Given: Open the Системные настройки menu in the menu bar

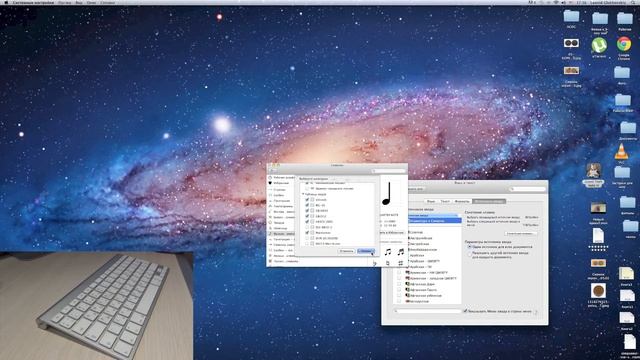Looking at the screenshot, I should click(x=33, y=2).
